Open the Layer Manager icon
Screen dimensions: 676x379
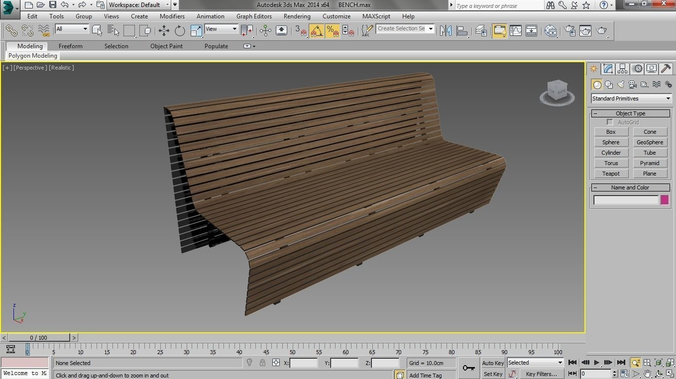tap(481, 31)
